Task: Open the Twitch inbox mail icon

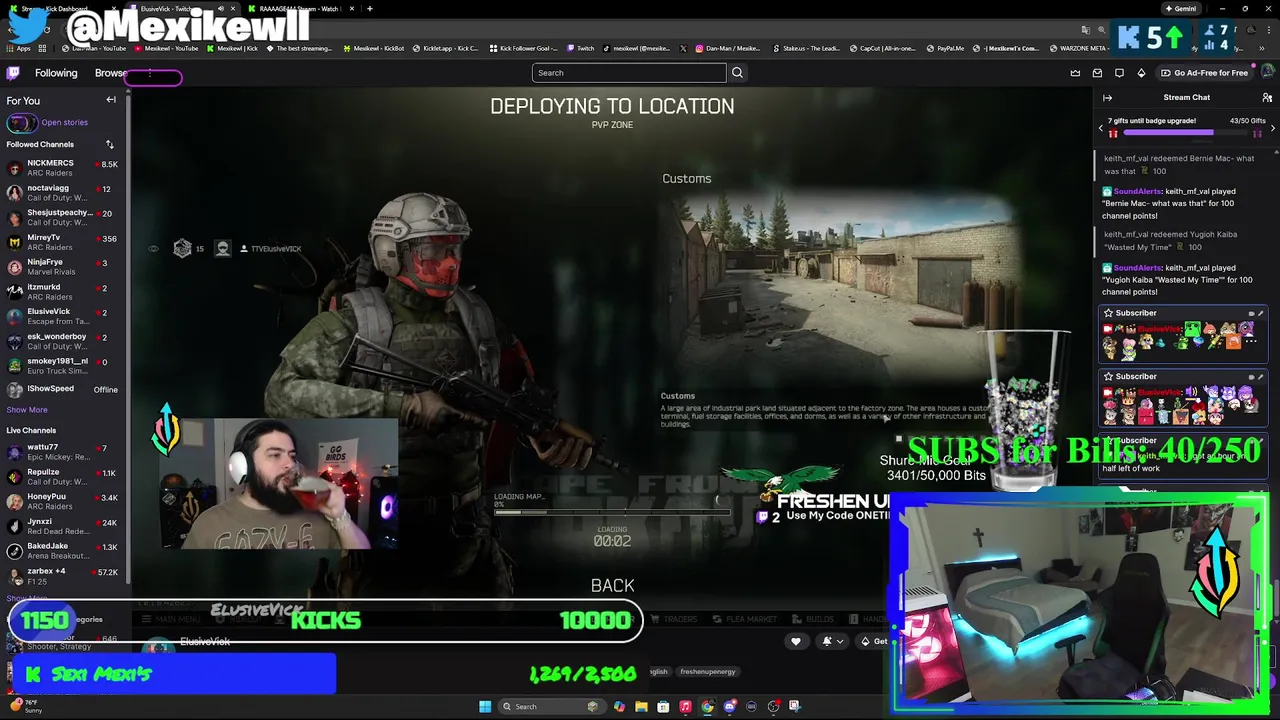Action: pyautogui.click(x=1097, y=73)
